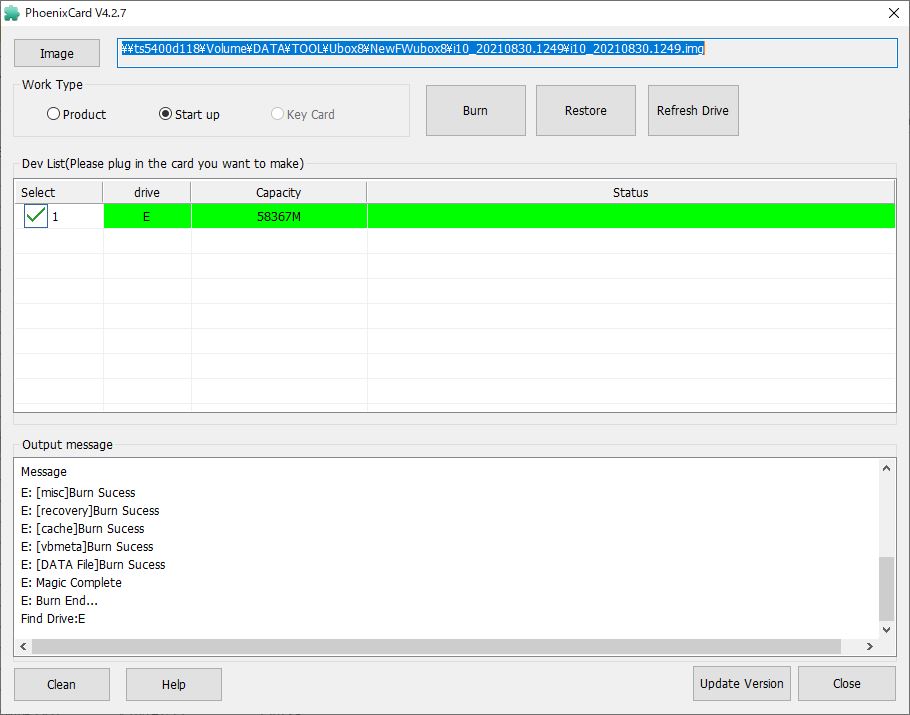Close the PhoenixCard window with X
Image resolution: width=910 pixels, height=715 pixels.
pyautogui.click(x=894, y=13)
